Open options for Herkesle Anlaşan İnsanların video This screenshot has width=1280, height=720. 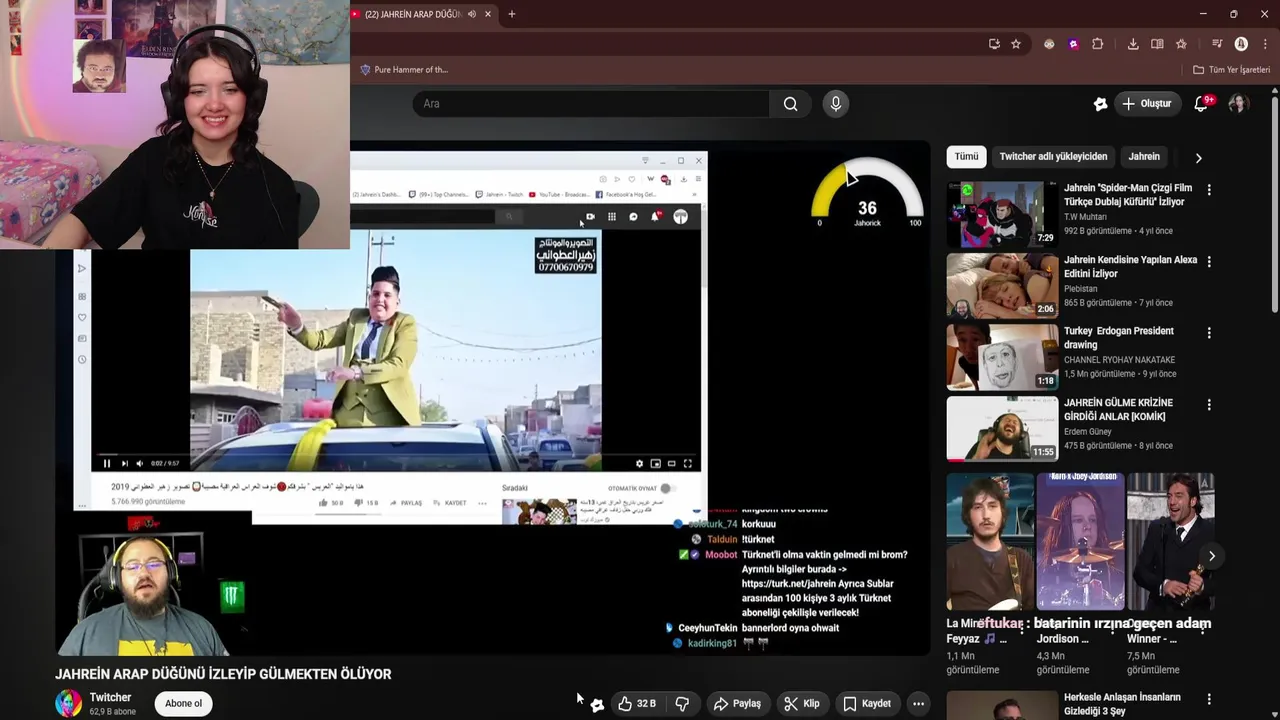1209,700
